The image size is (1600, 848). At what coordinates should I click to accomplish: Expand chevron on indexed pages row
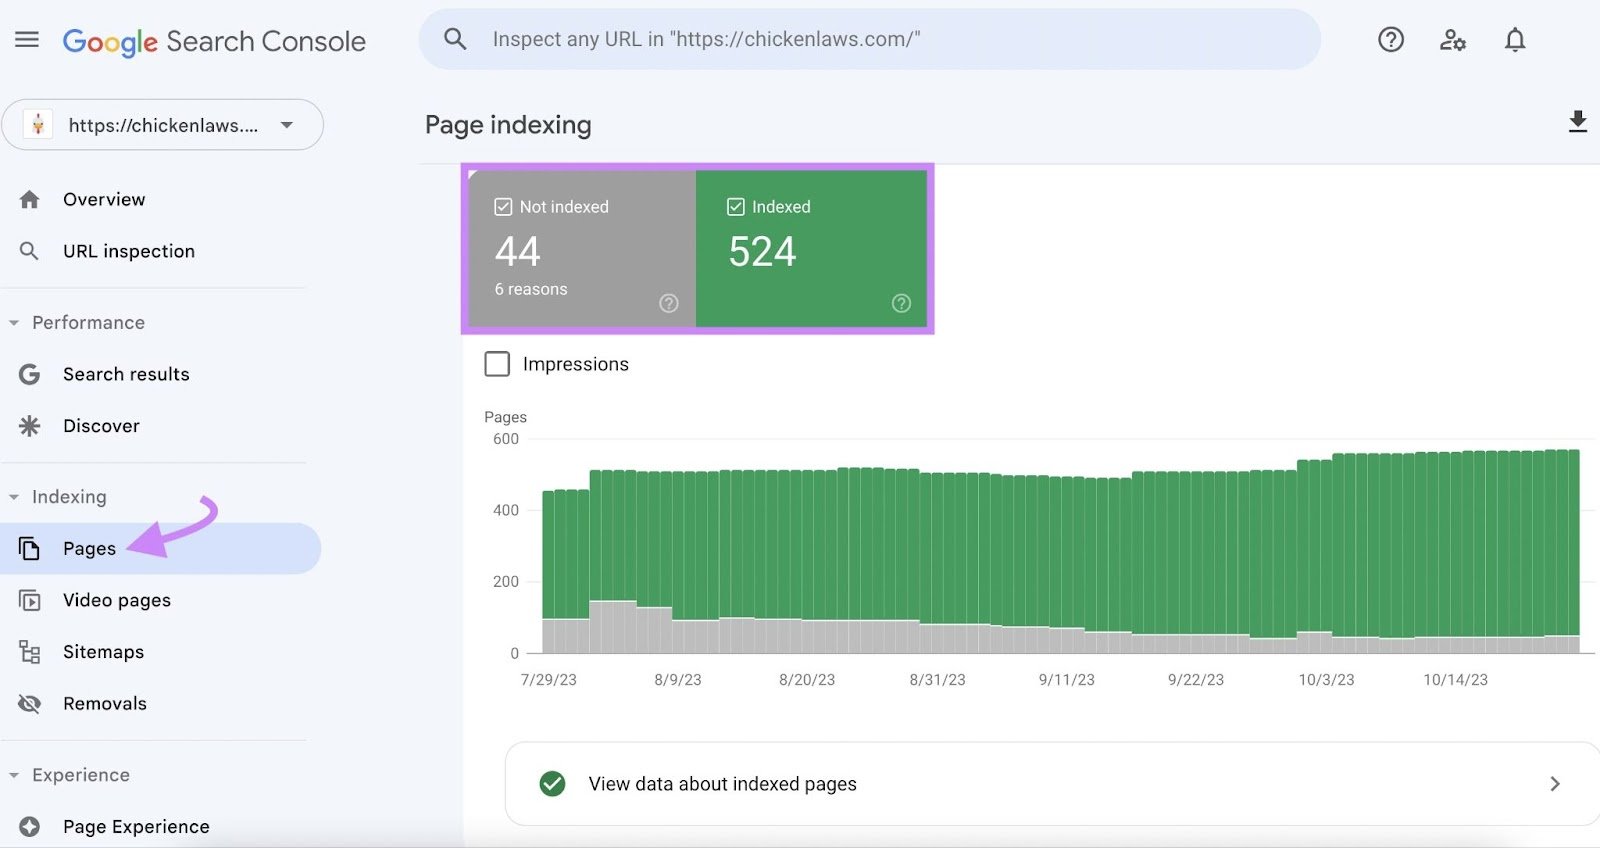point(1555,784)
